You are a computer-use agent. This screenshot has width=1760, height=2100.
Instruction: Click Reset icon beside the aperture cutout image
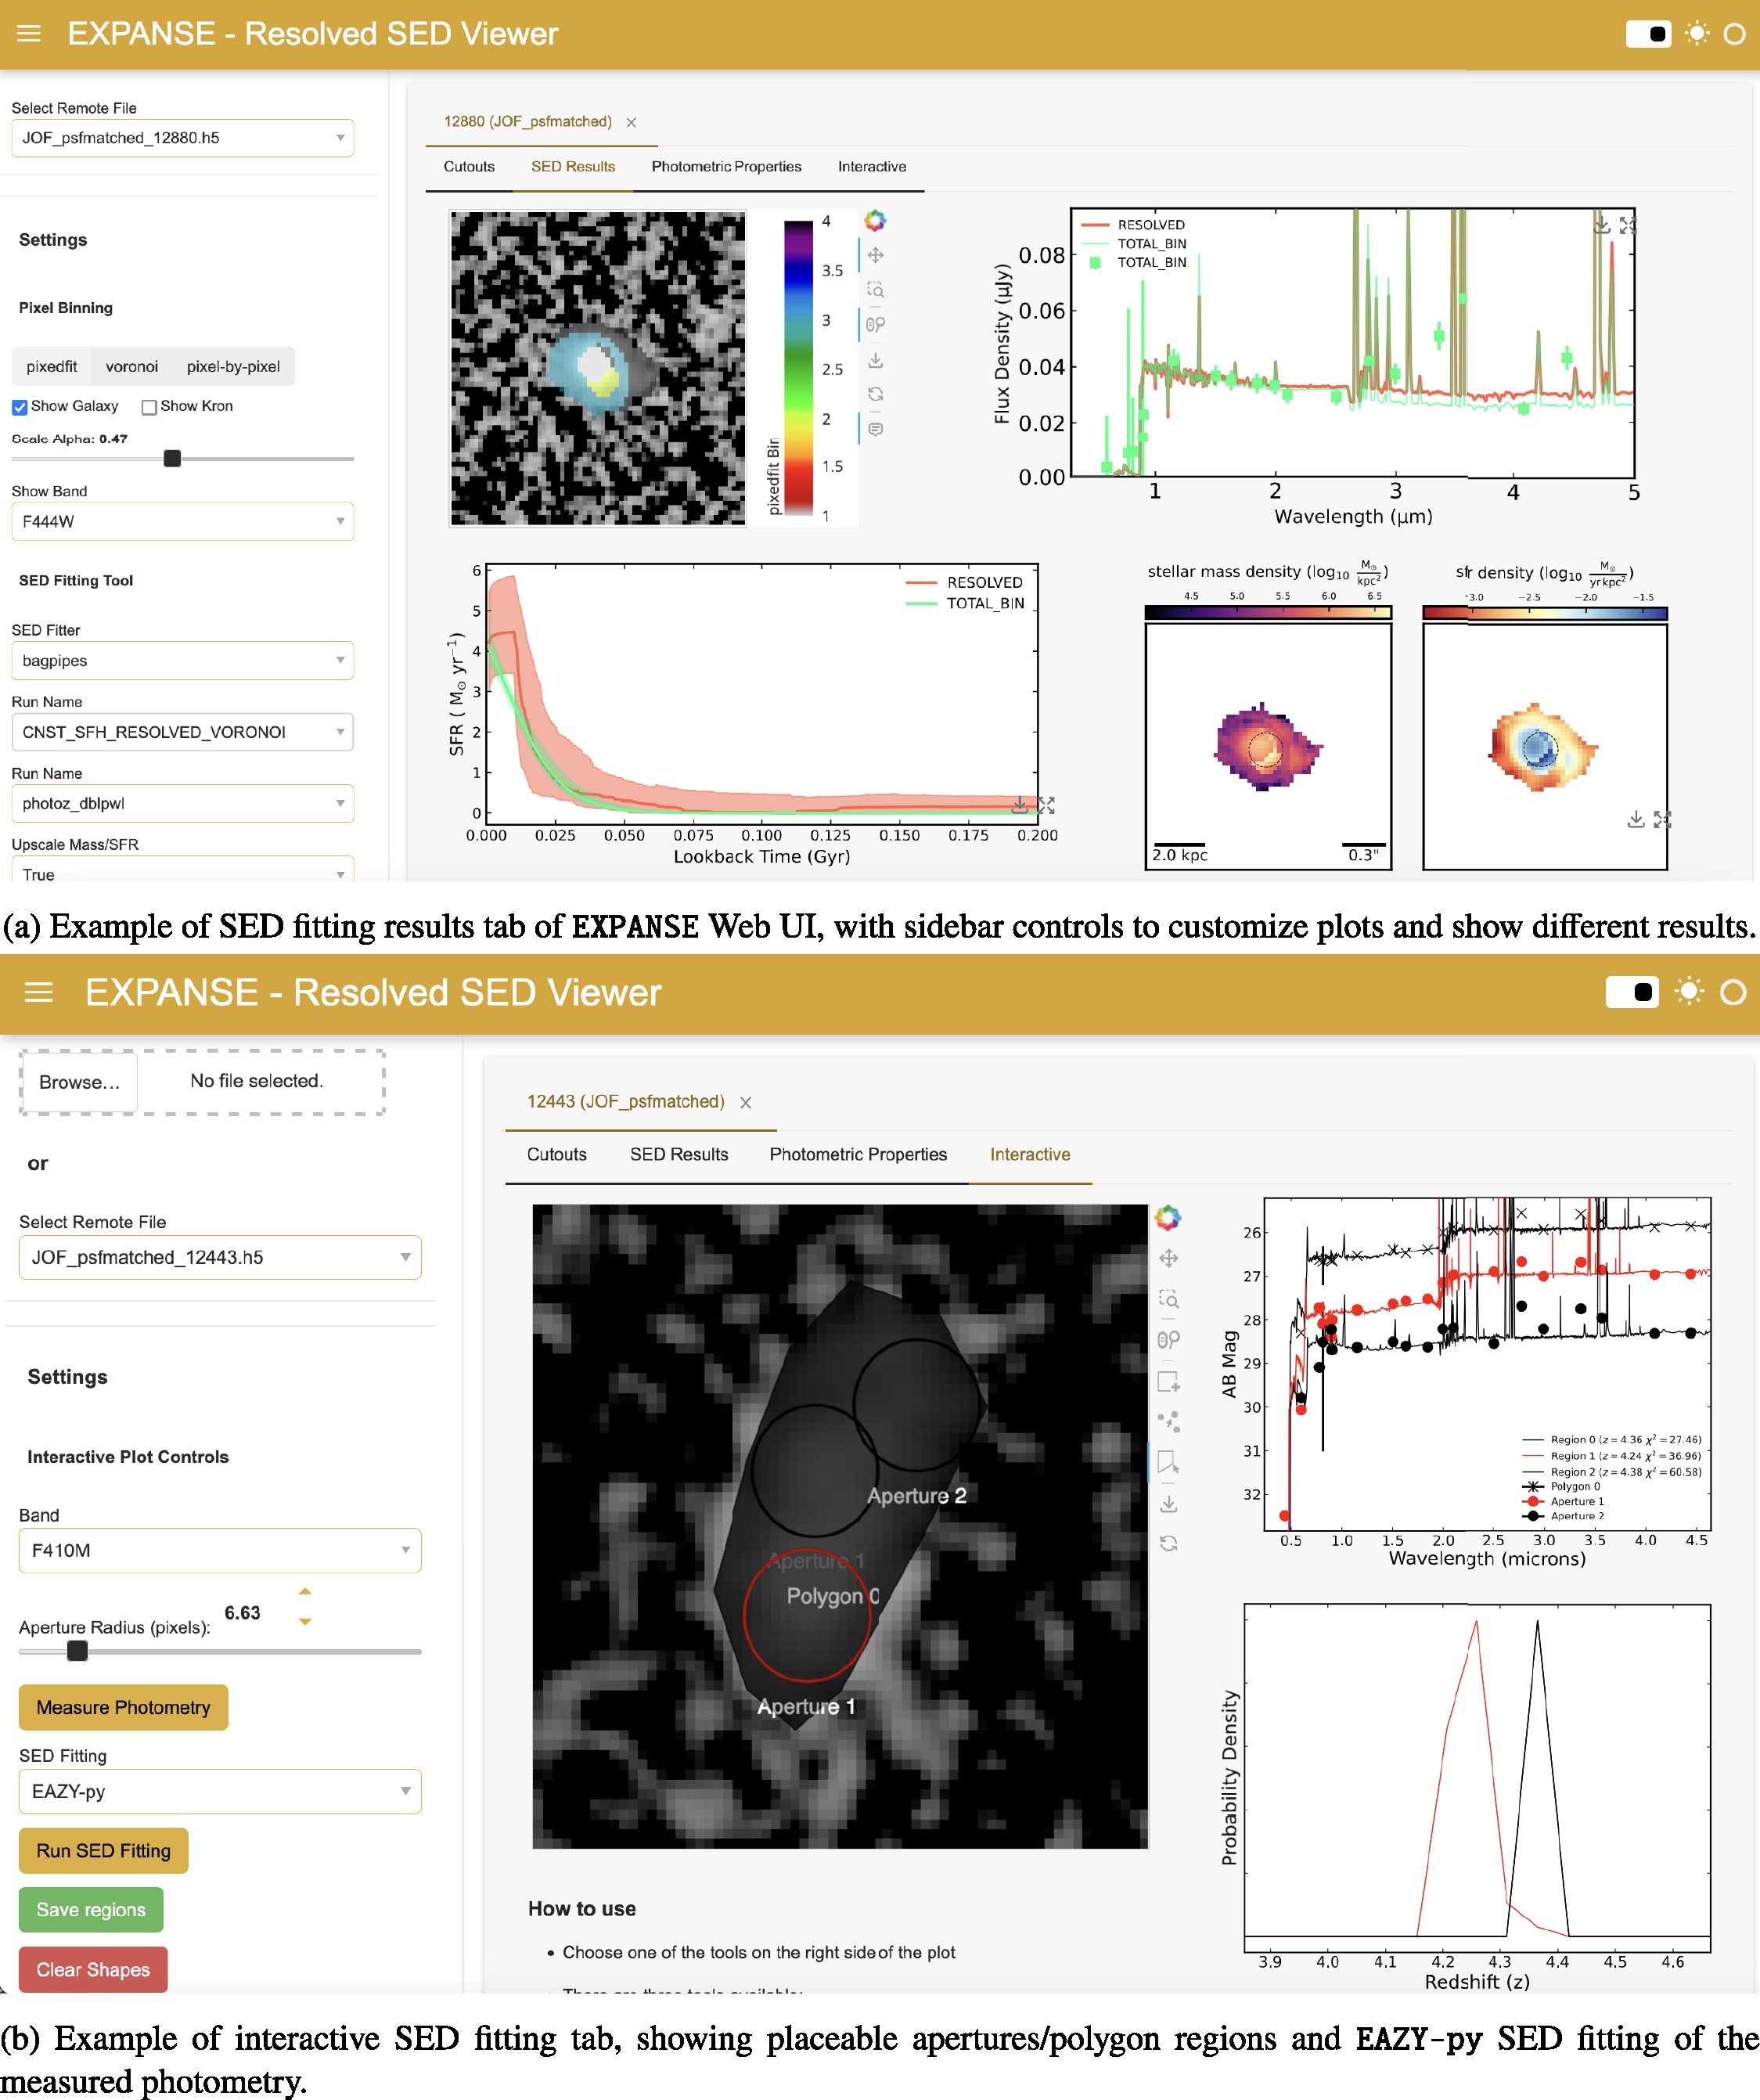[x=1168, y=1543]
